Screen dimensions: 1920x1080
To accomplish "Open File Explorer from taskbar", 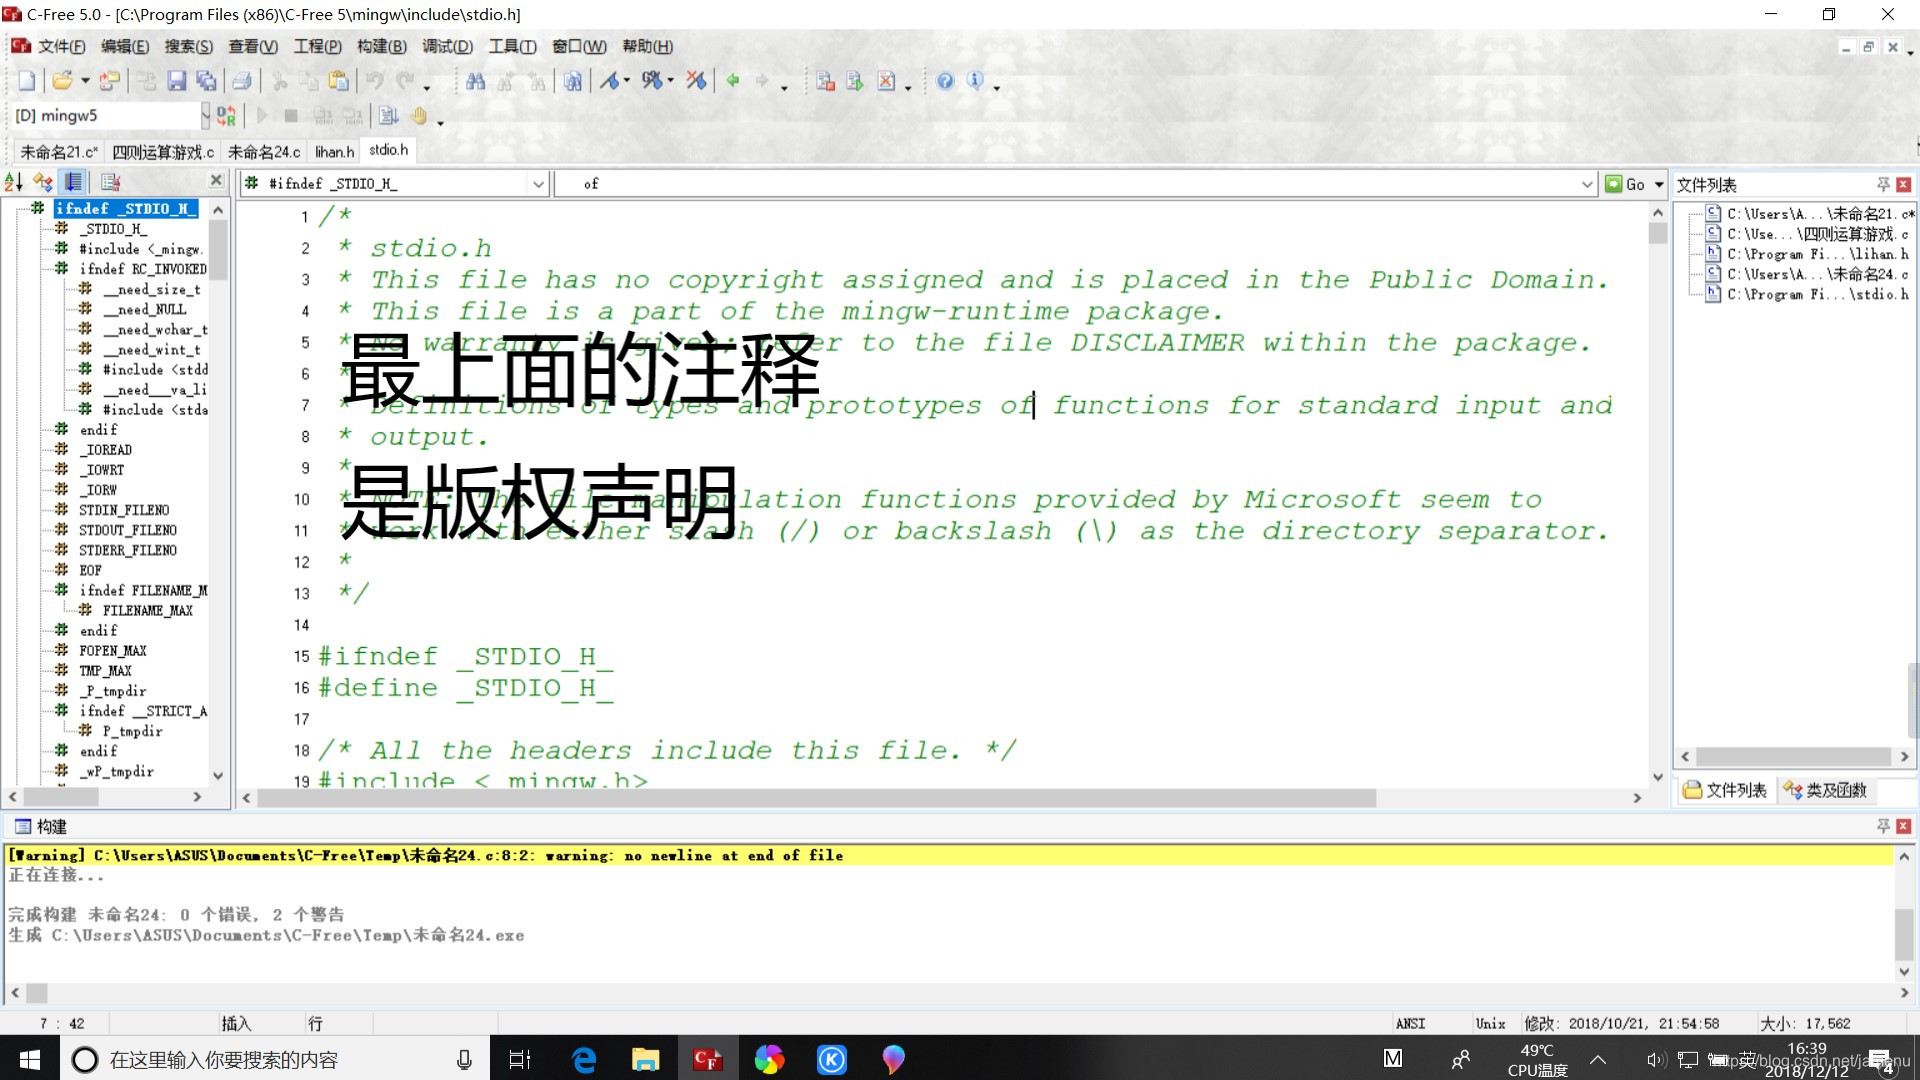I will [x=645, y=1060].
